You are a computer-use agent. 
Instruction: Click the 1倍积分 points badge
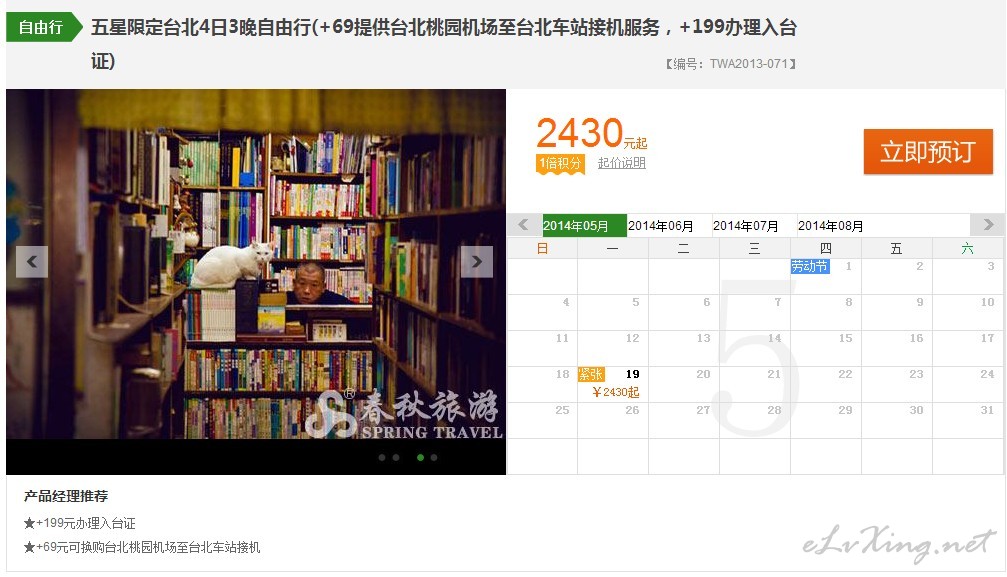561,163
